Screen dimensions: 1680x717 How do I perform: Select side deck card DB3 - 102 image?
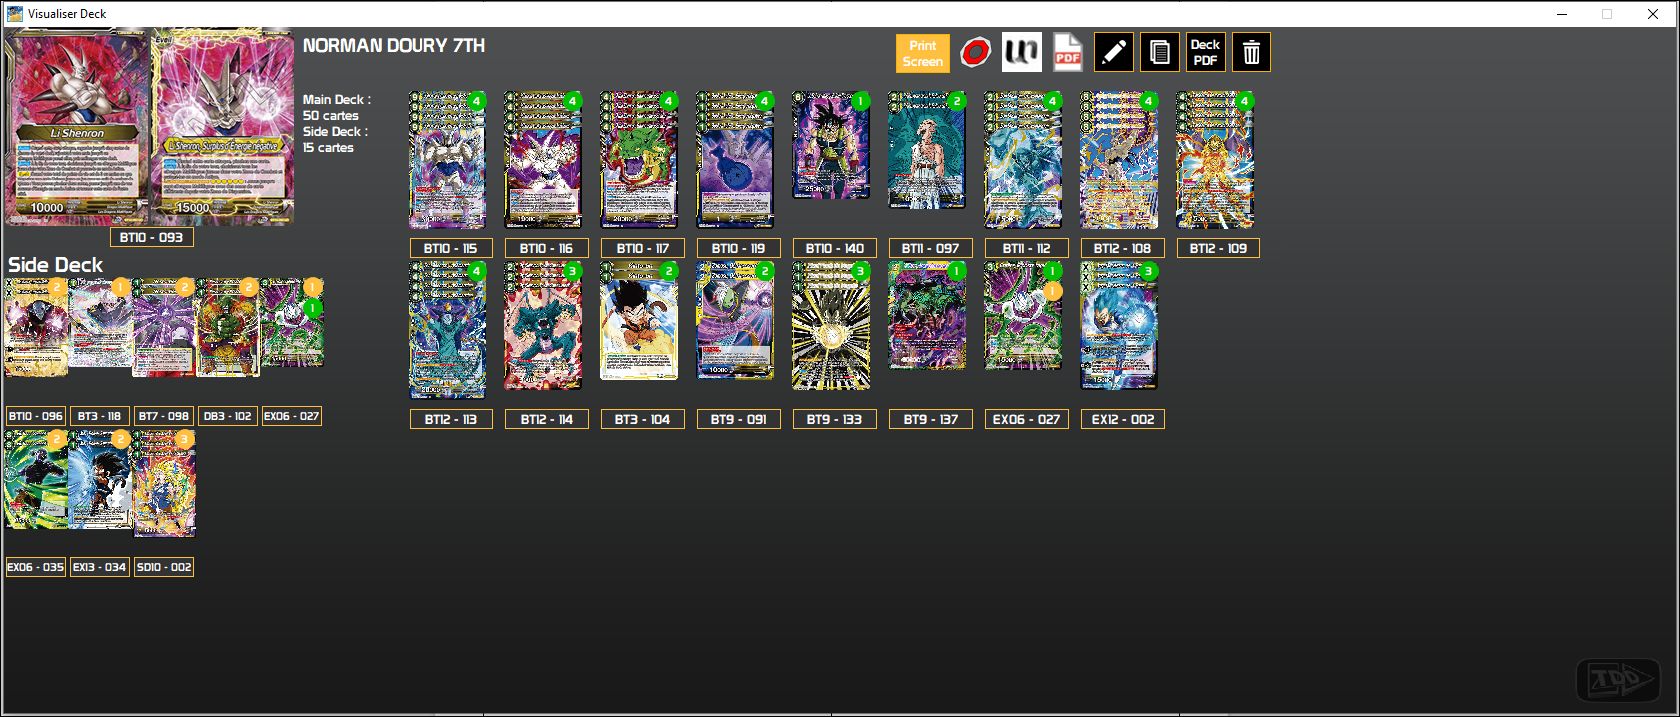228,327
